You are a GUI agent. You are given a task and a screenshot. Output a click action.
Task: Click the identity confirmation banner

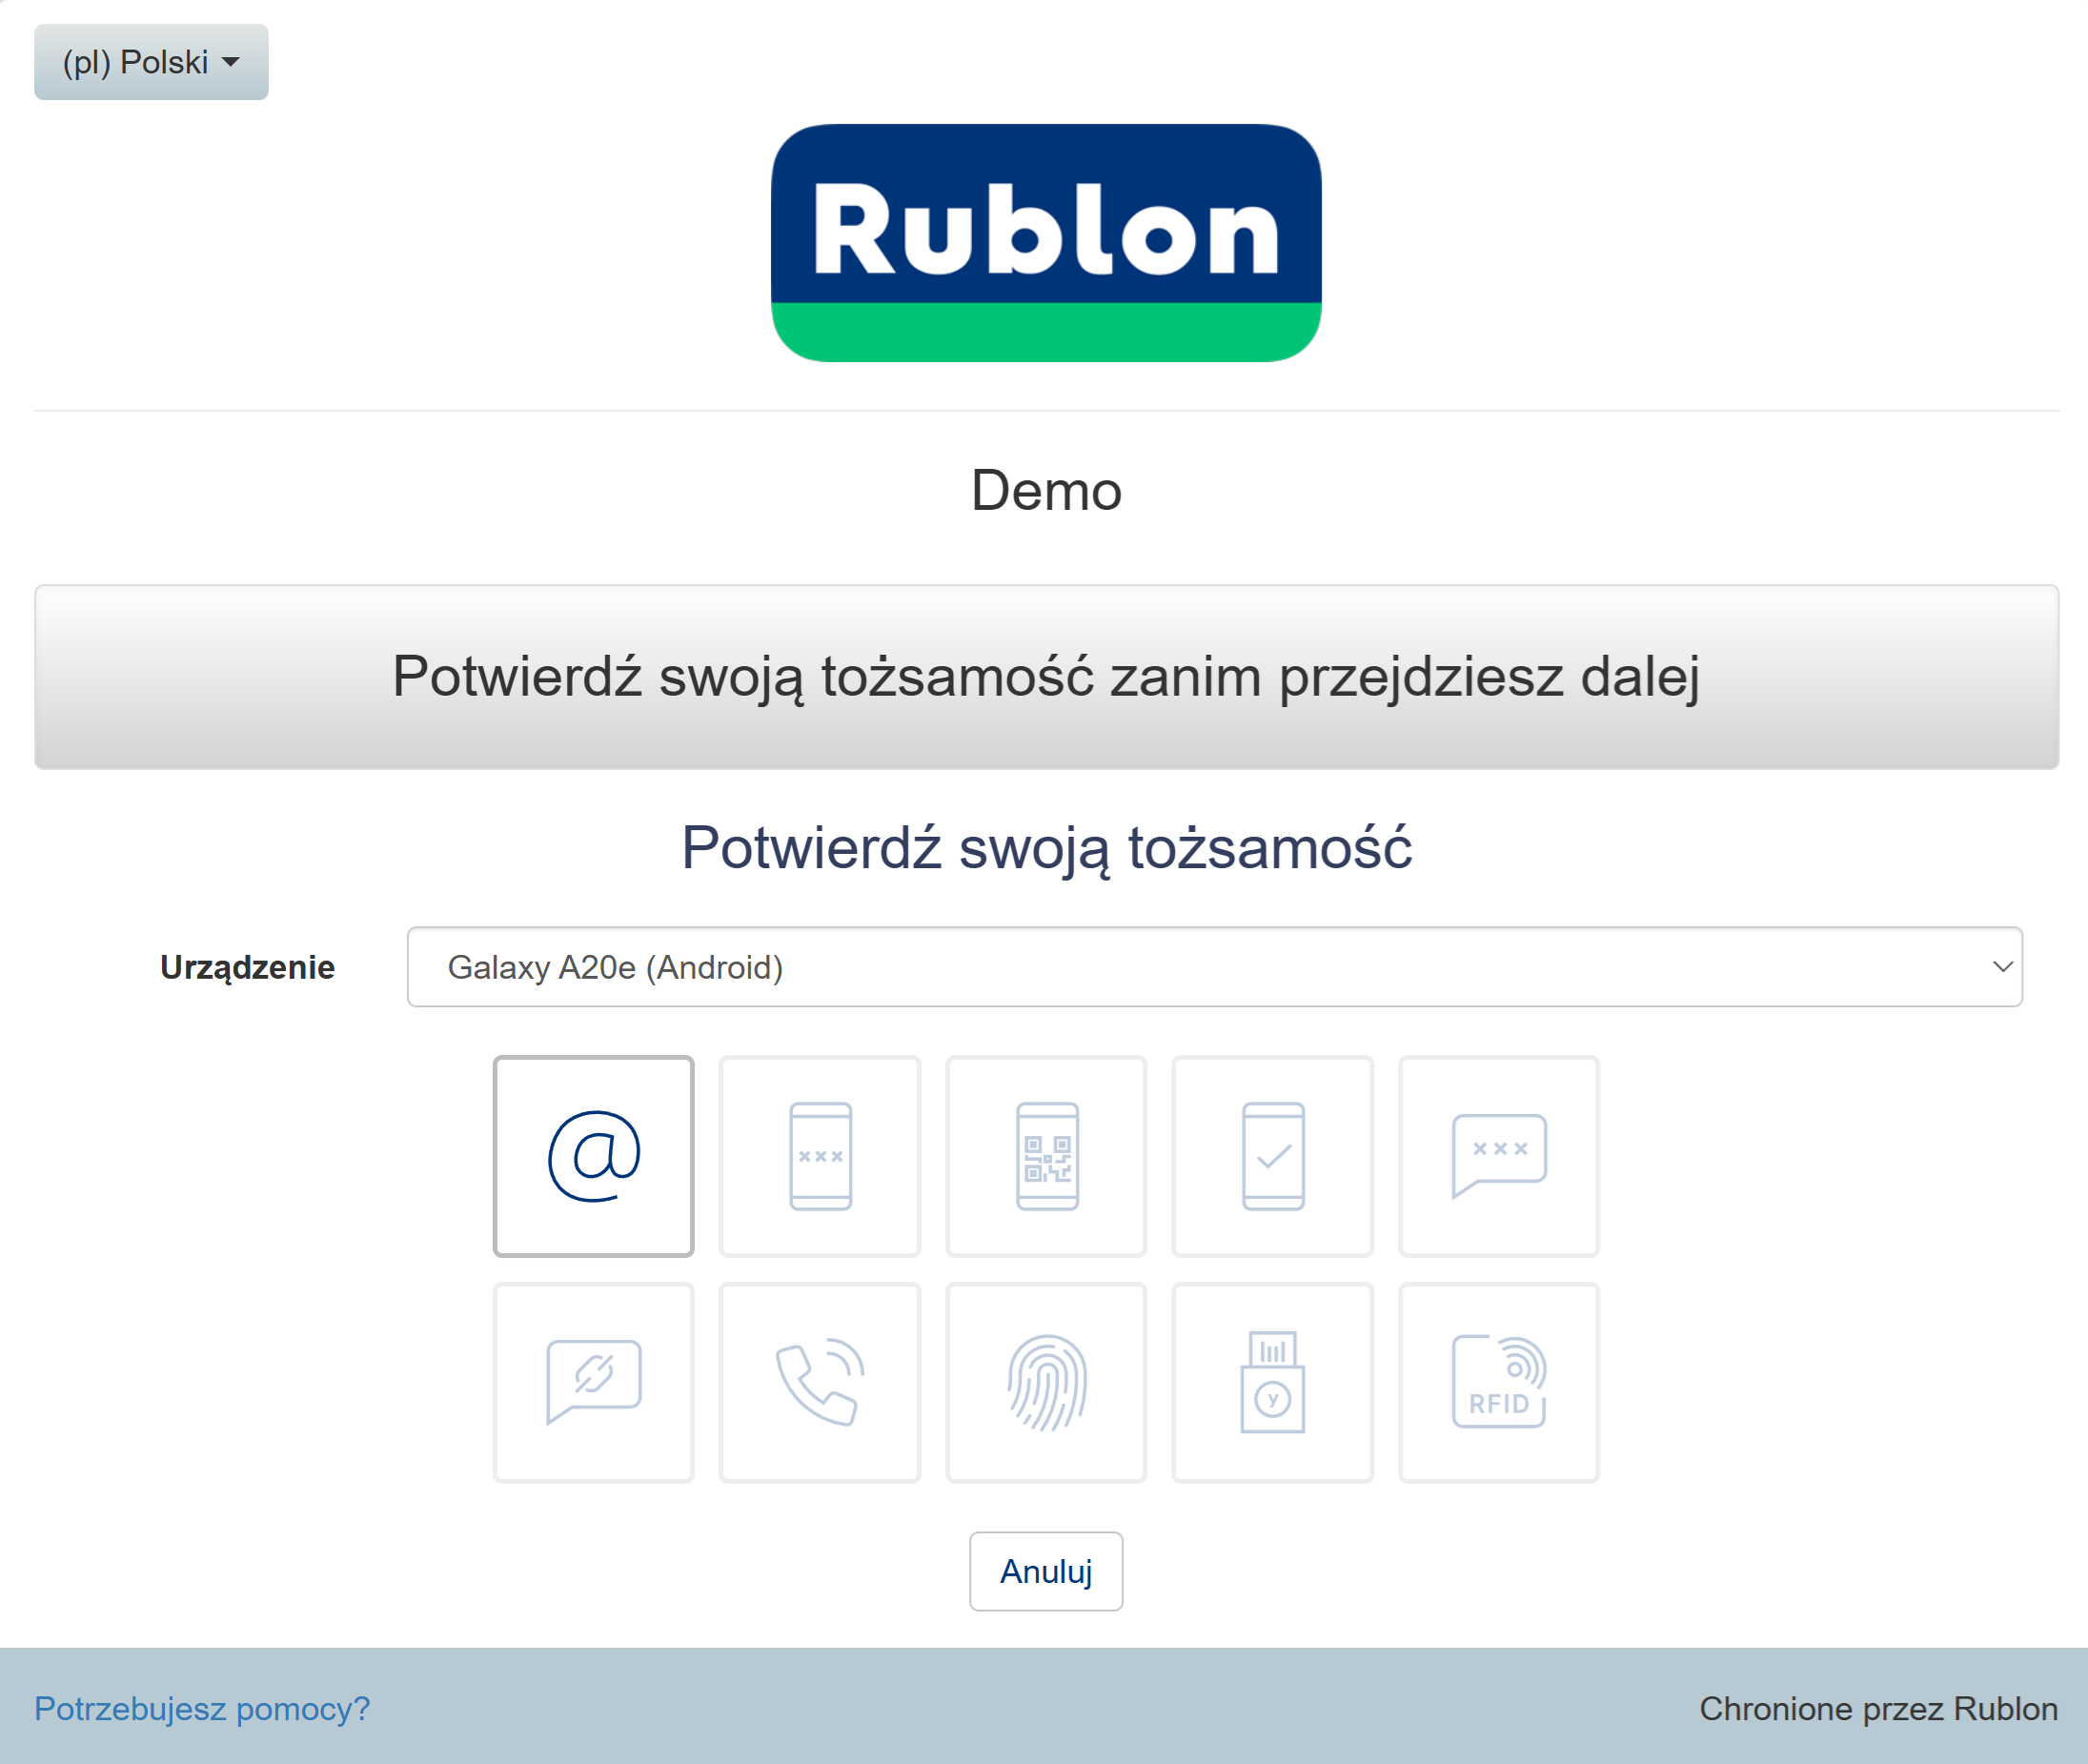coord(1046,677)
